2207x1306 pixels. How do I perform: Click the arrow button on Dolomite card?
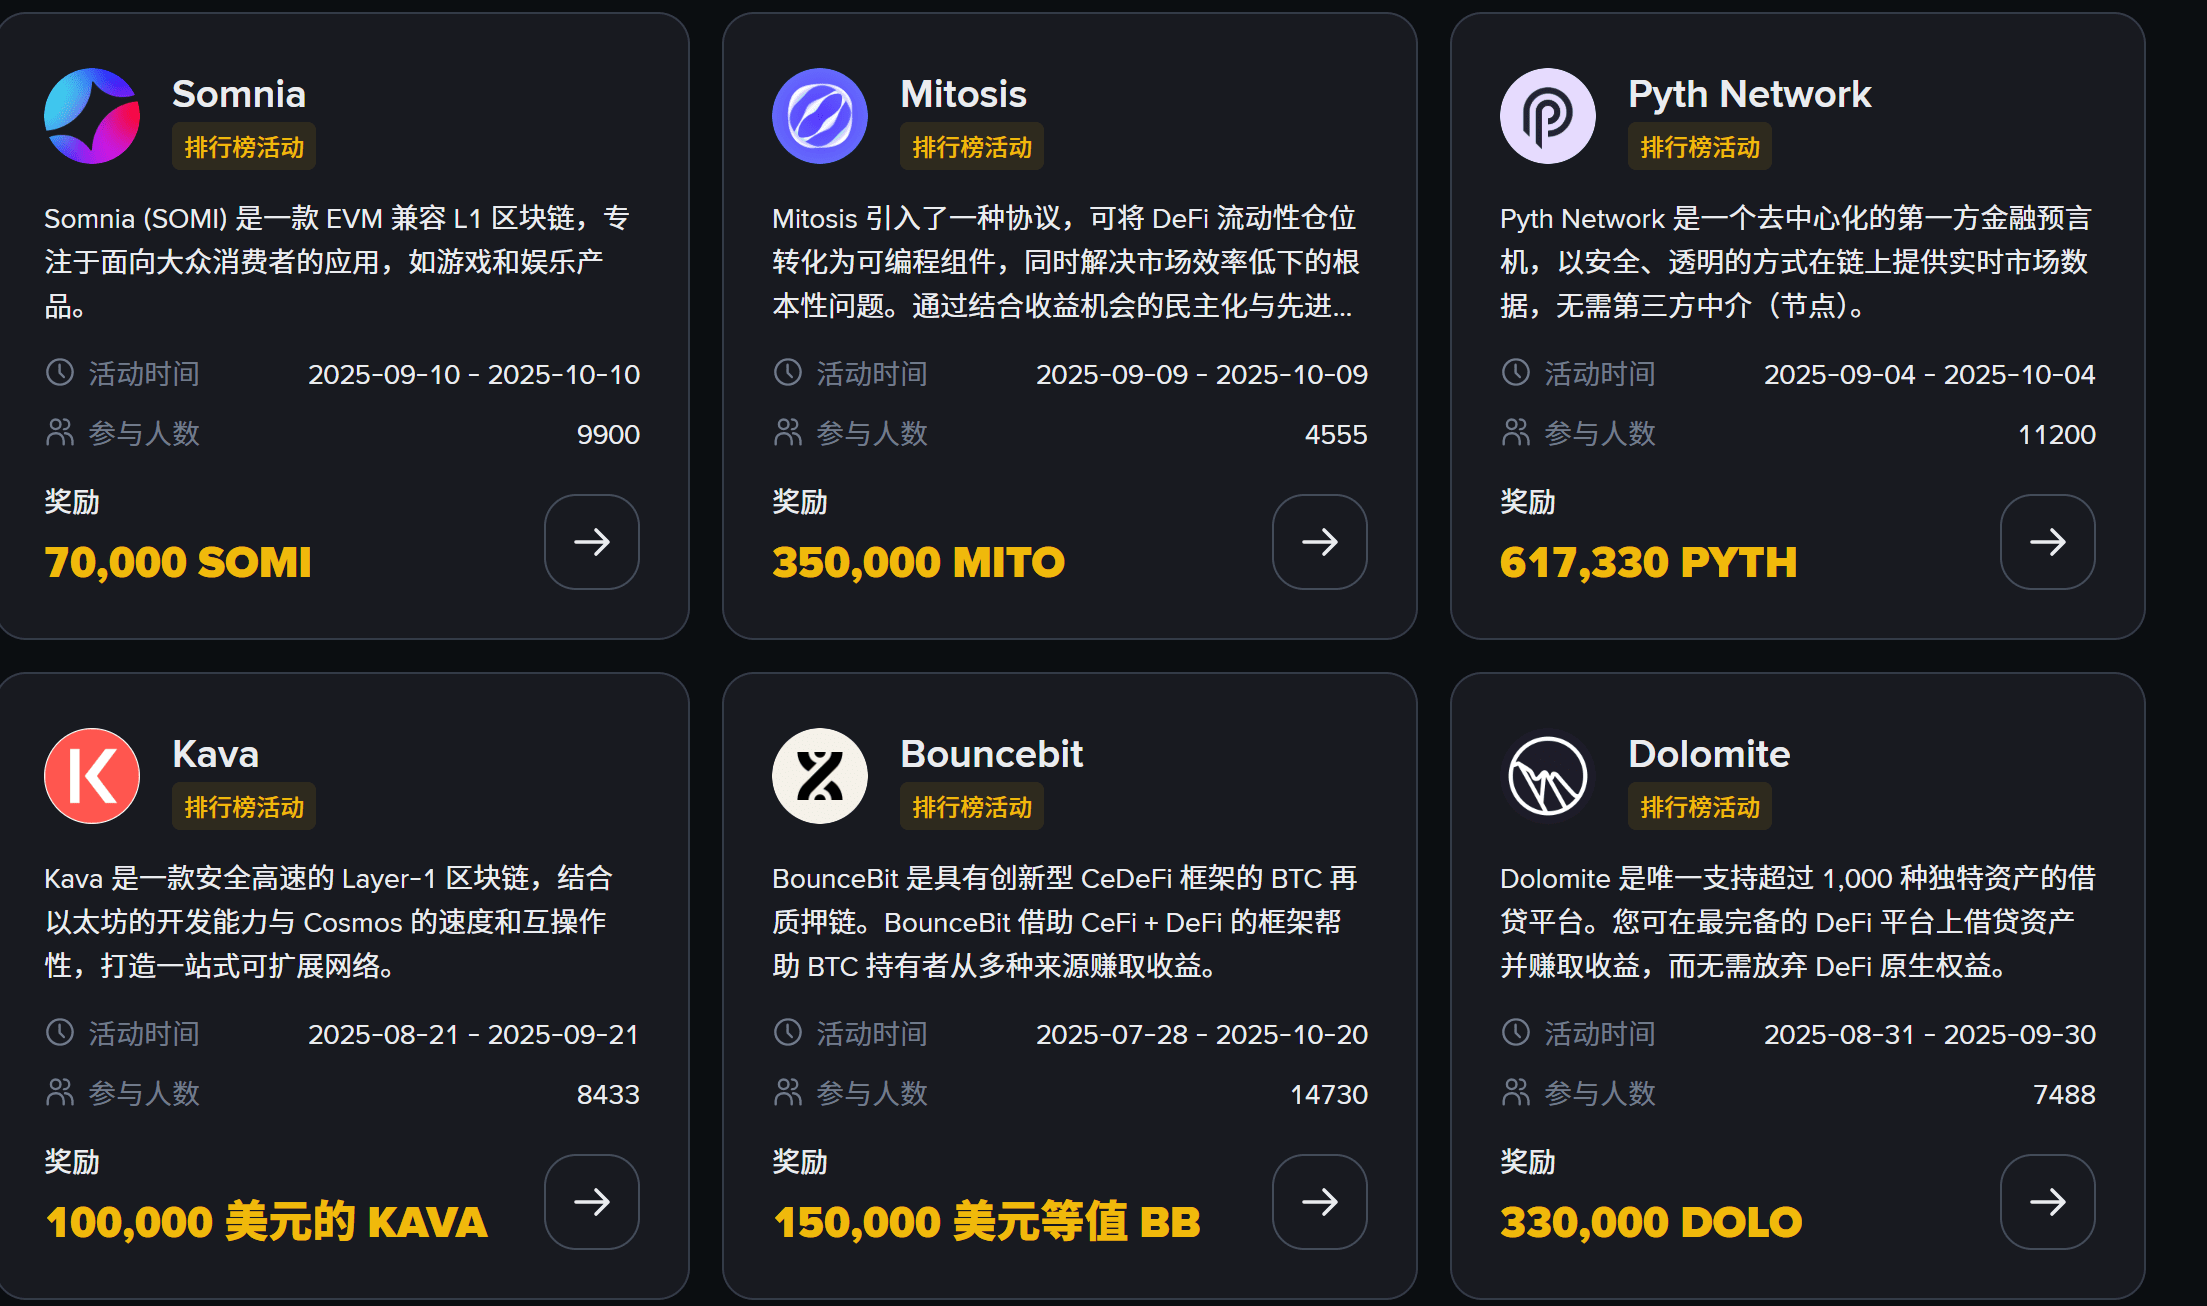2048,1202
